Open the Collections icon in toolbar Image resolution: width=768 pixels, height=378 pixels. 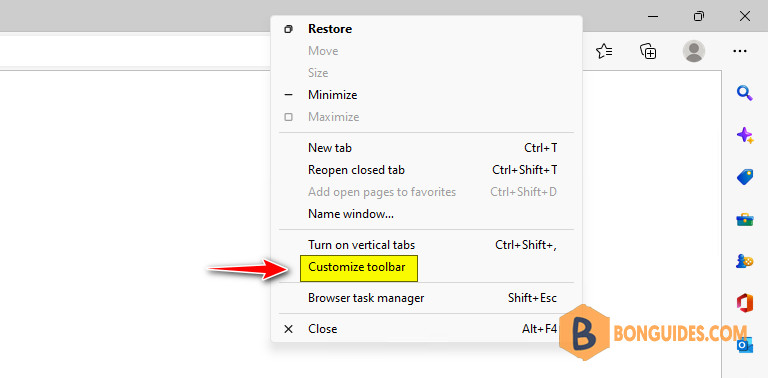point(648,51)
